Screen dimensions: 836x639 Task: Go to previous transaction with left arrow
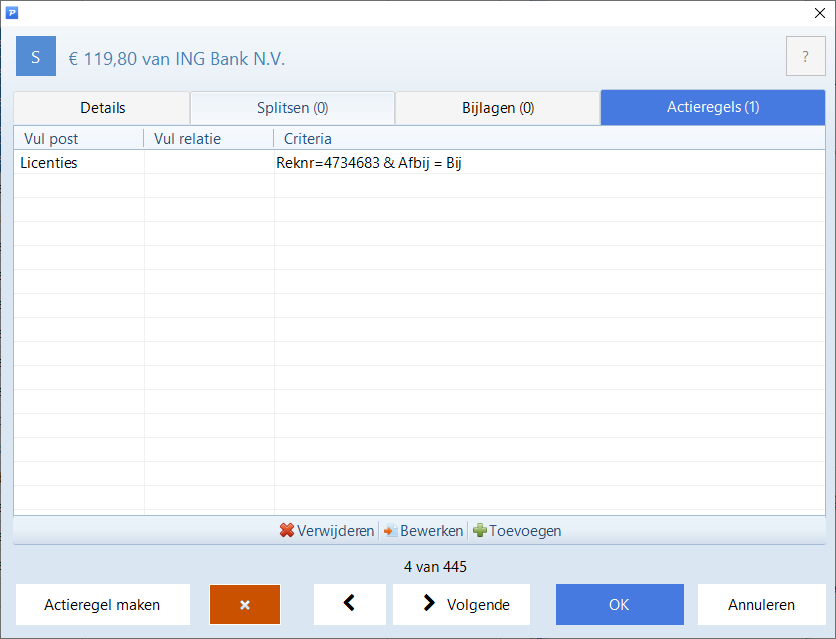[x=349, y=604]
